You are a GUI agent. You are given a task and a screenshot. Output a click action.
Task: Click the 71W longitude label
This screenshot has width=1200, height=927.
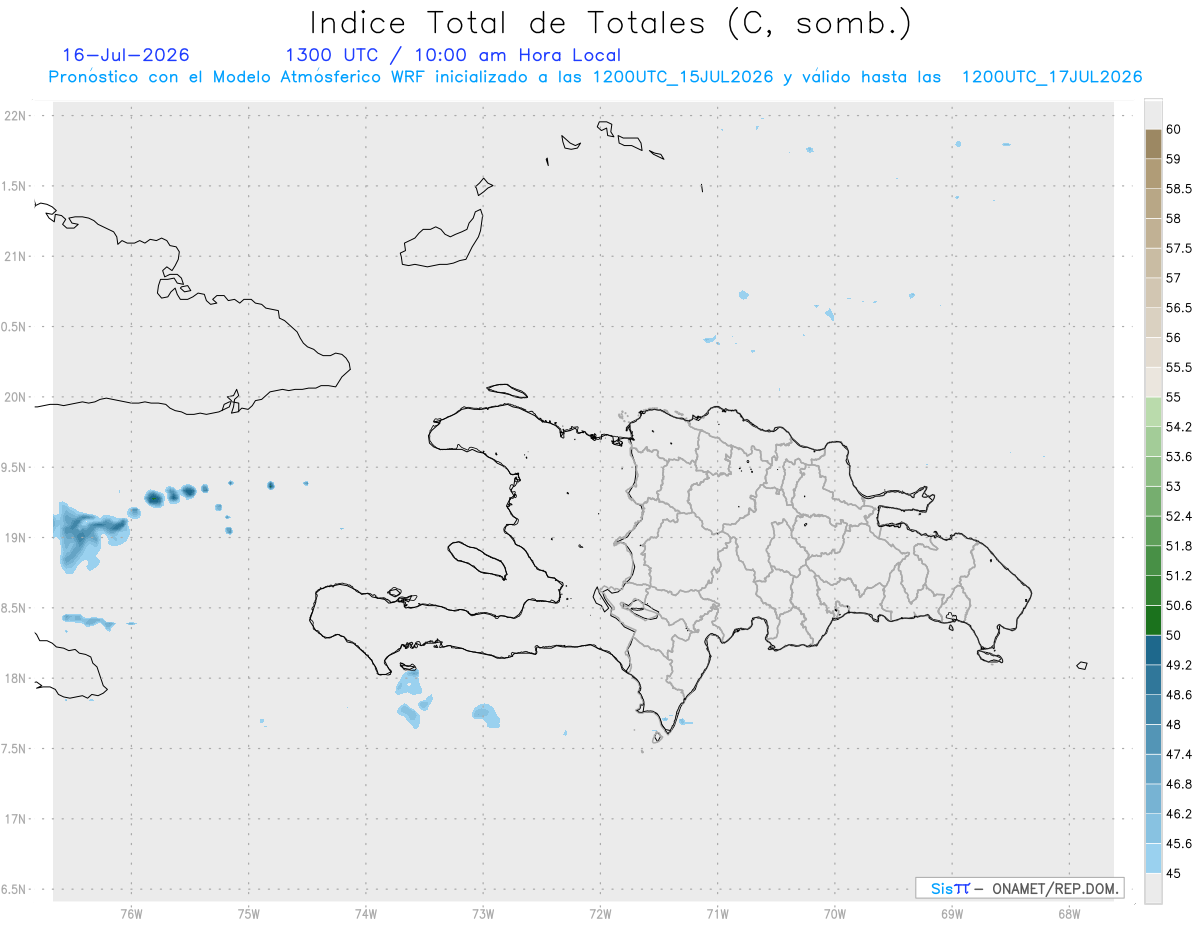pyautogui.click(x=717, y=914)
